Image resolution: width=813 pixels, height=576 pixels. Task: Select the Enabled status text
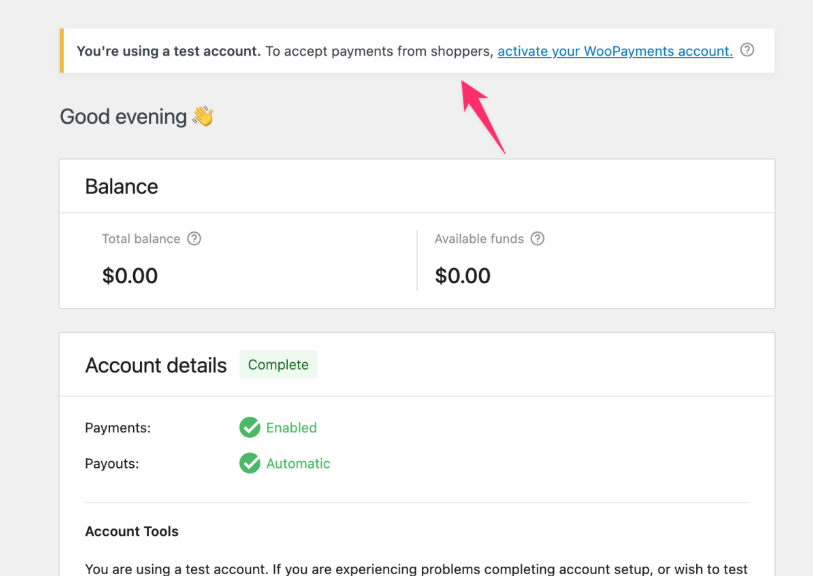click(293, 427)
